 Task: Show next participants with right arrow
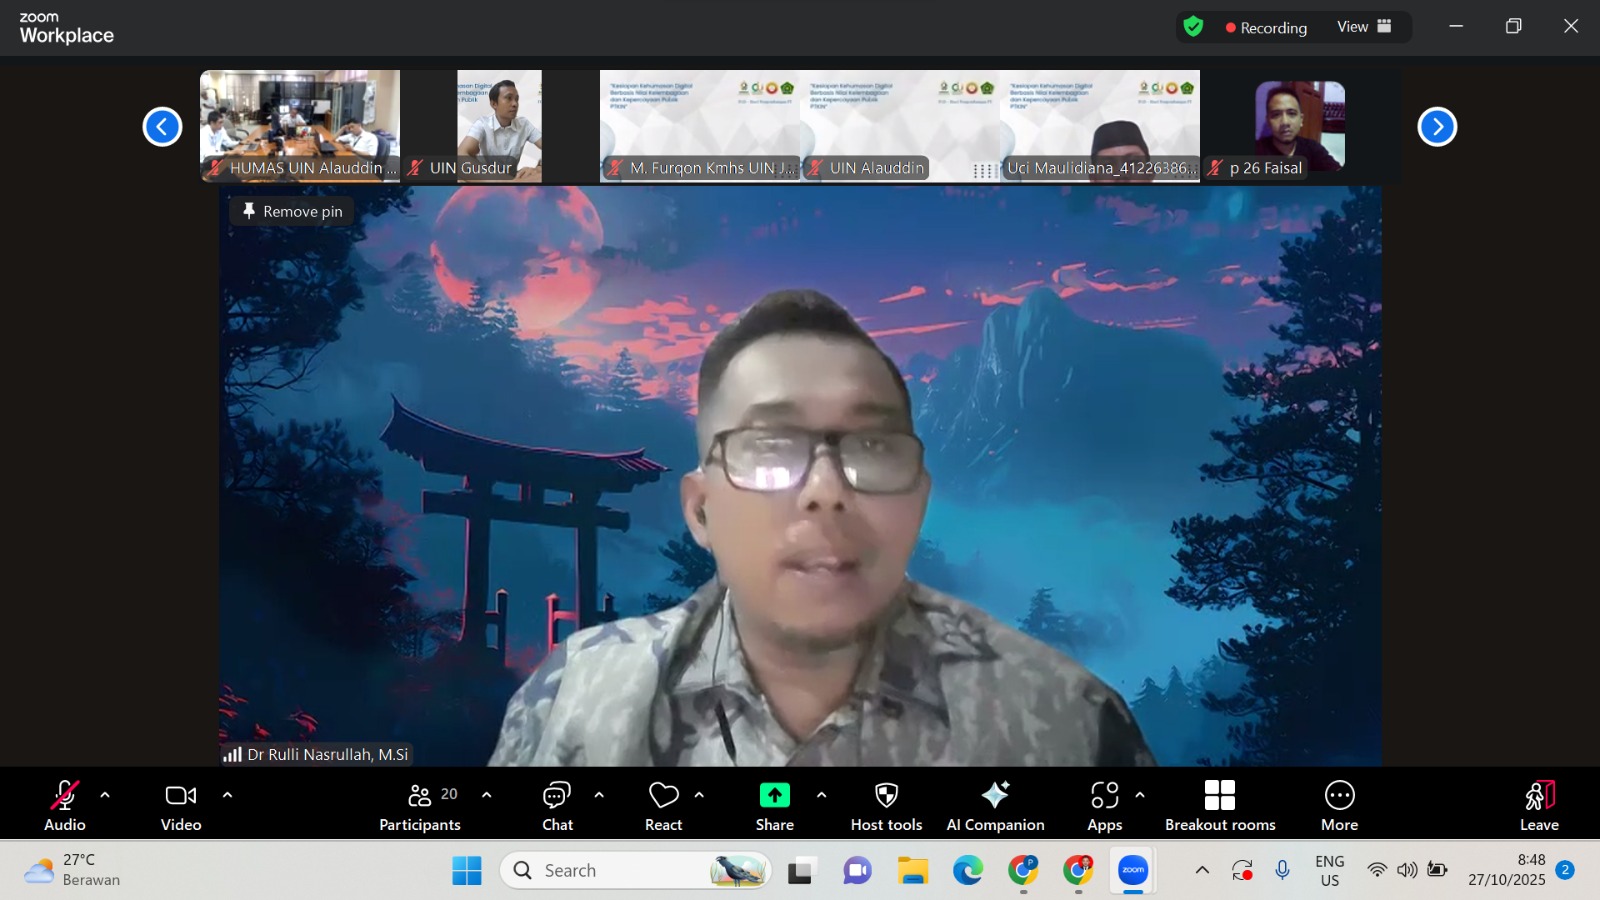[1437, 127]
